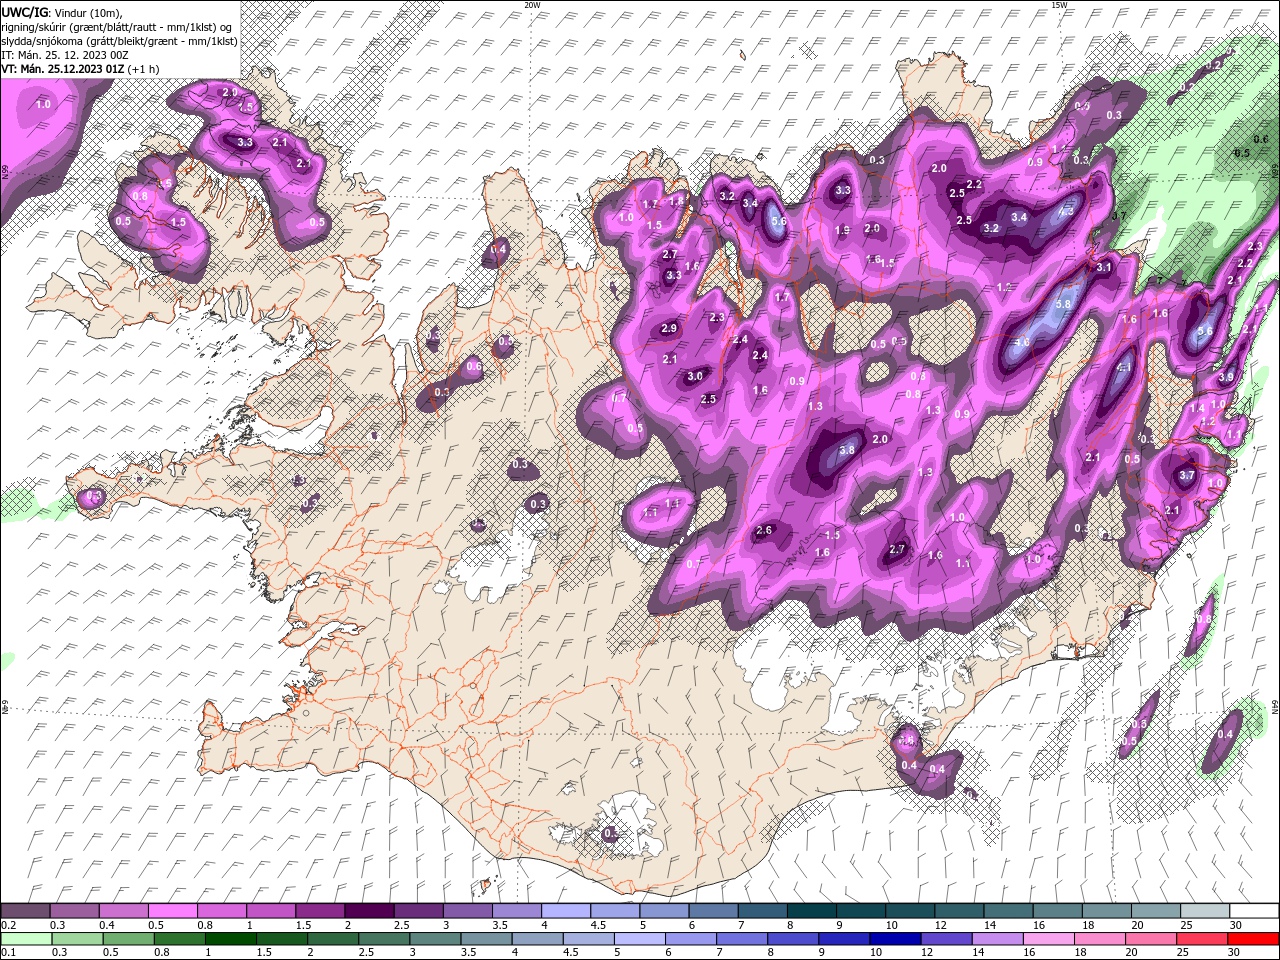Click the '15W' longitude label at top
The height and width of the screenshot is (960, 1280).
[1059, 5]
